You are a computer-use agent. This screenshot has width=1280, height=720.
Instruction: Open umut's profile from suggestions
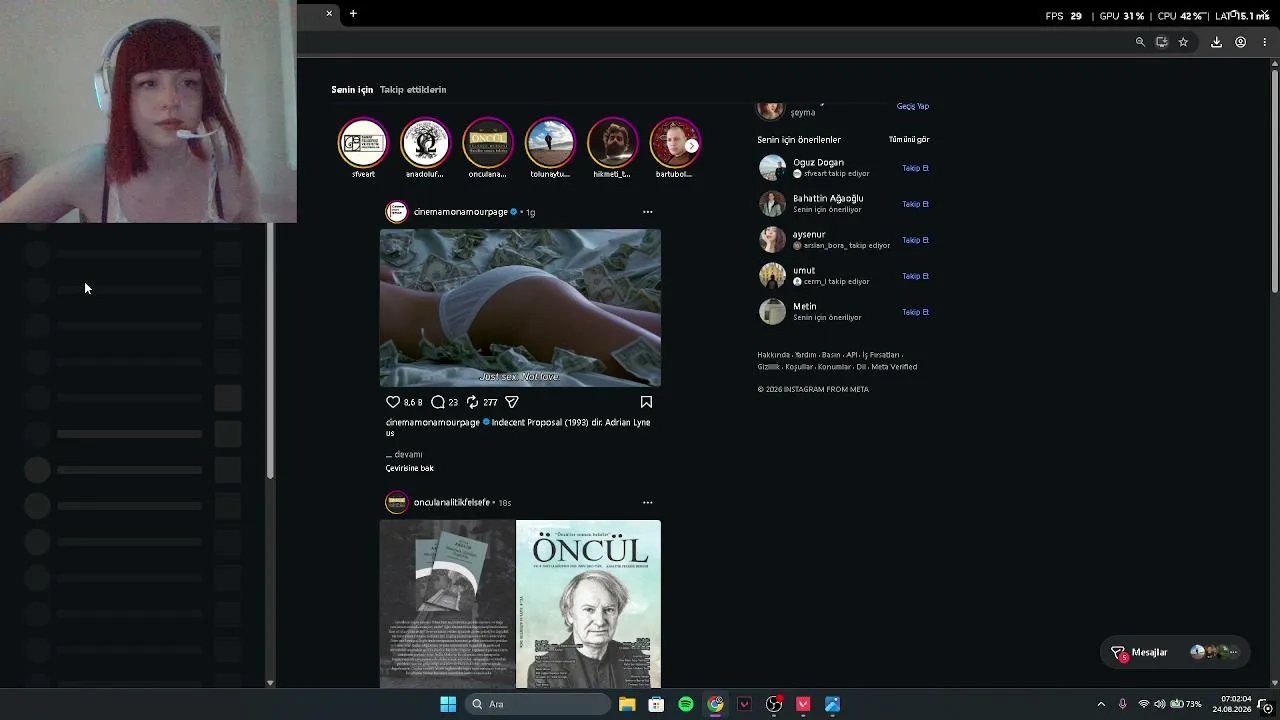pyautogui.click(x=804, y=270)
